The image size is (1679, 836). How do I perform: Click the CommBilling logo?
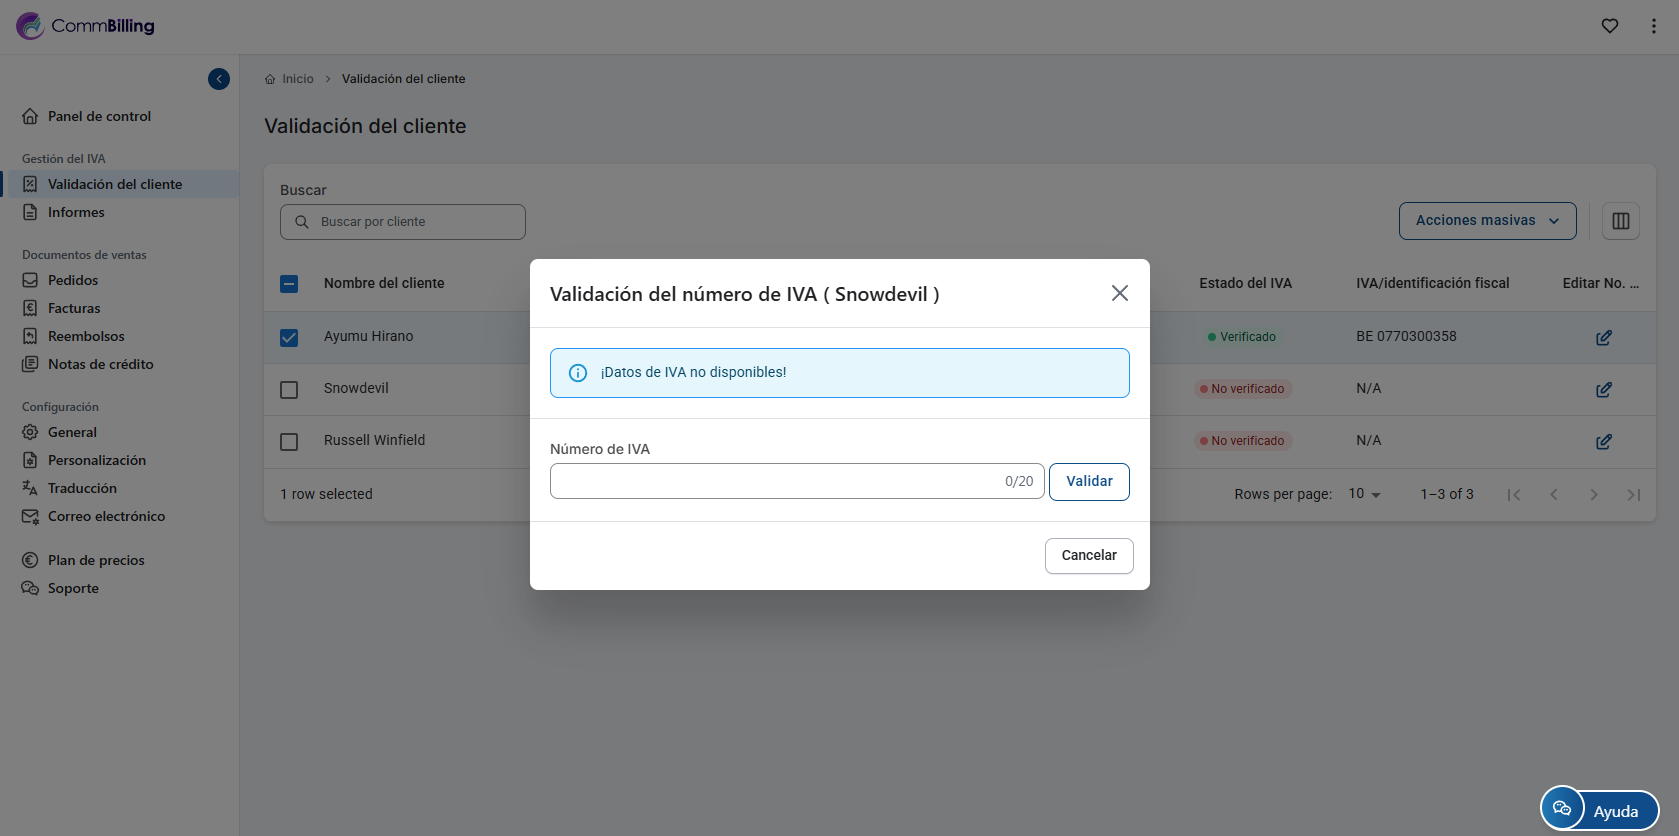(86, 26)
